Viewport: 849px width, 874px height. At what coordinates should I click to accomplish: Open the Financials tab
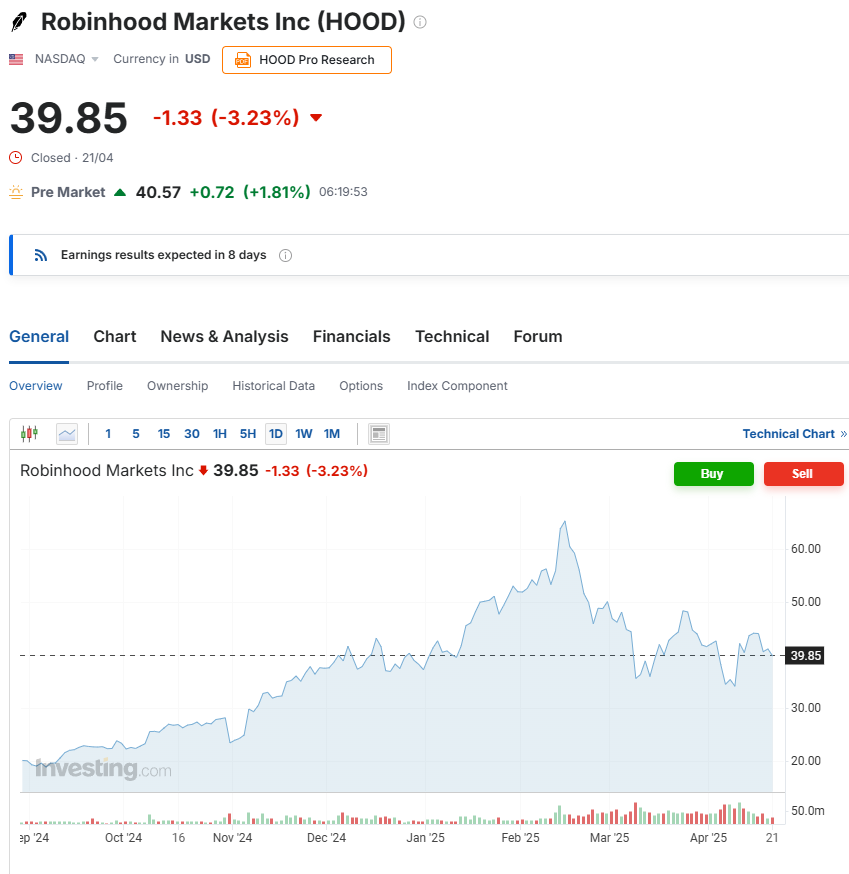pos(351,337)
